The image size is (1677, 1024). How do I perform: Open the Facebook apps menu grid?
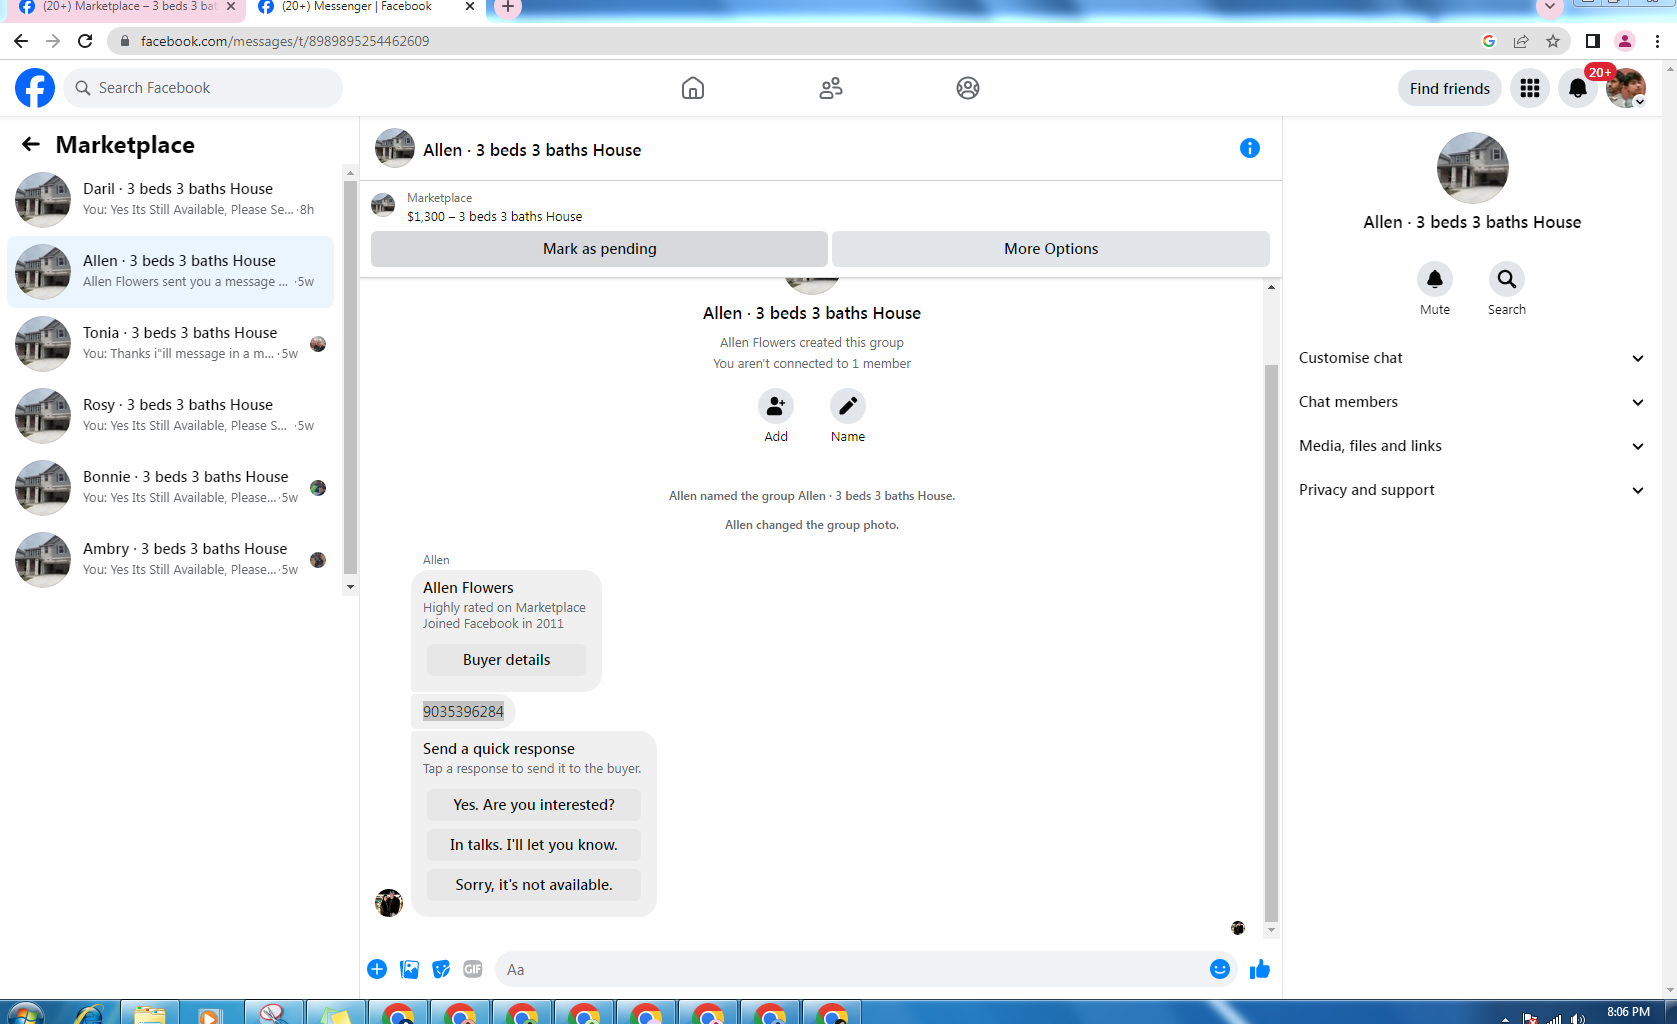pyautogui.click(x=1530, y=88)
